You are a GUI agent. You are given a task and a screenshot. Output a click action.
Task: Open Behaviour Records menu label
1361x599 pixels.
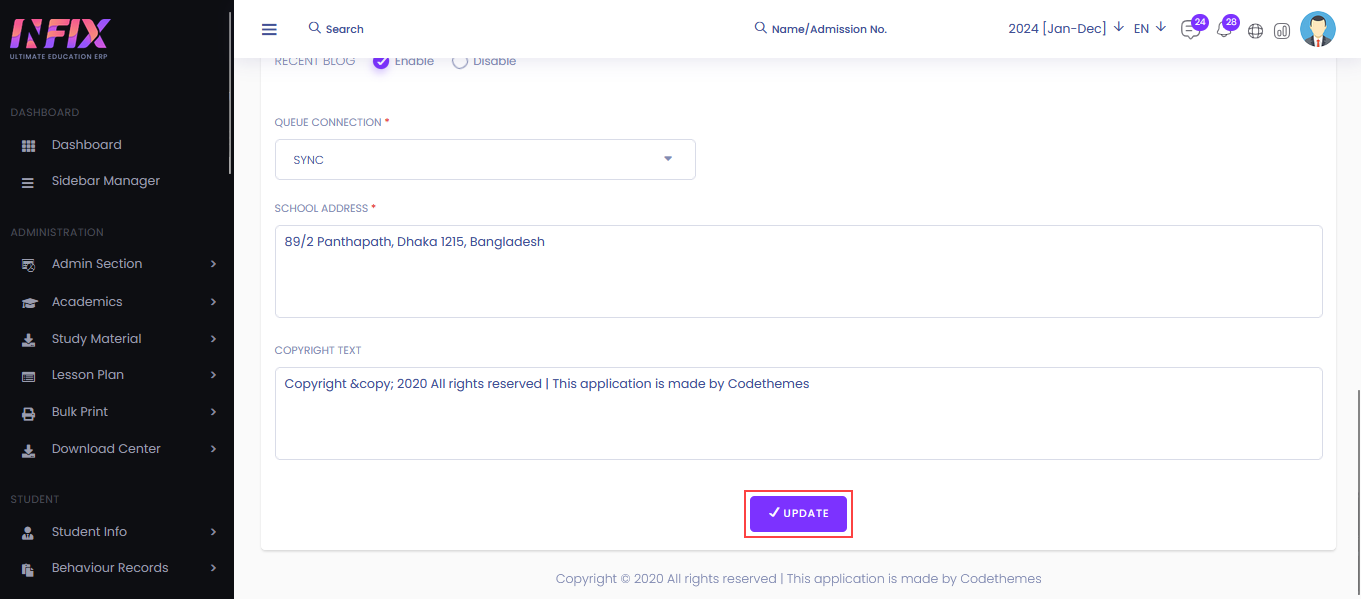coord(110,568)
